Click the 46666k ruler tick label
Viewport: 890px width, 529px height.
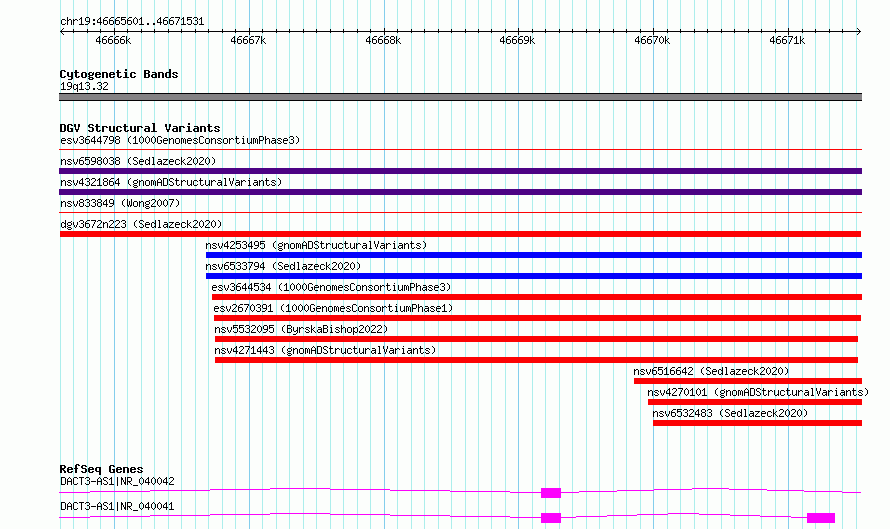113,40
